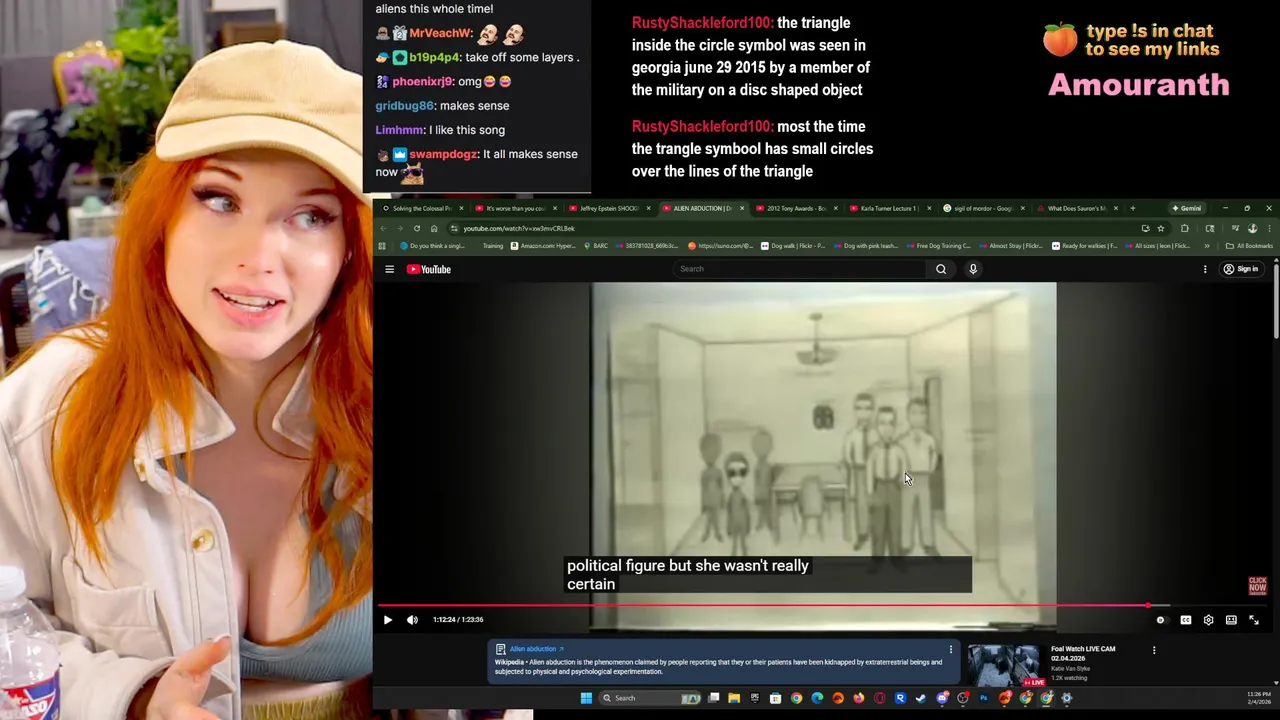Play the YouTube video

(388, 620)
